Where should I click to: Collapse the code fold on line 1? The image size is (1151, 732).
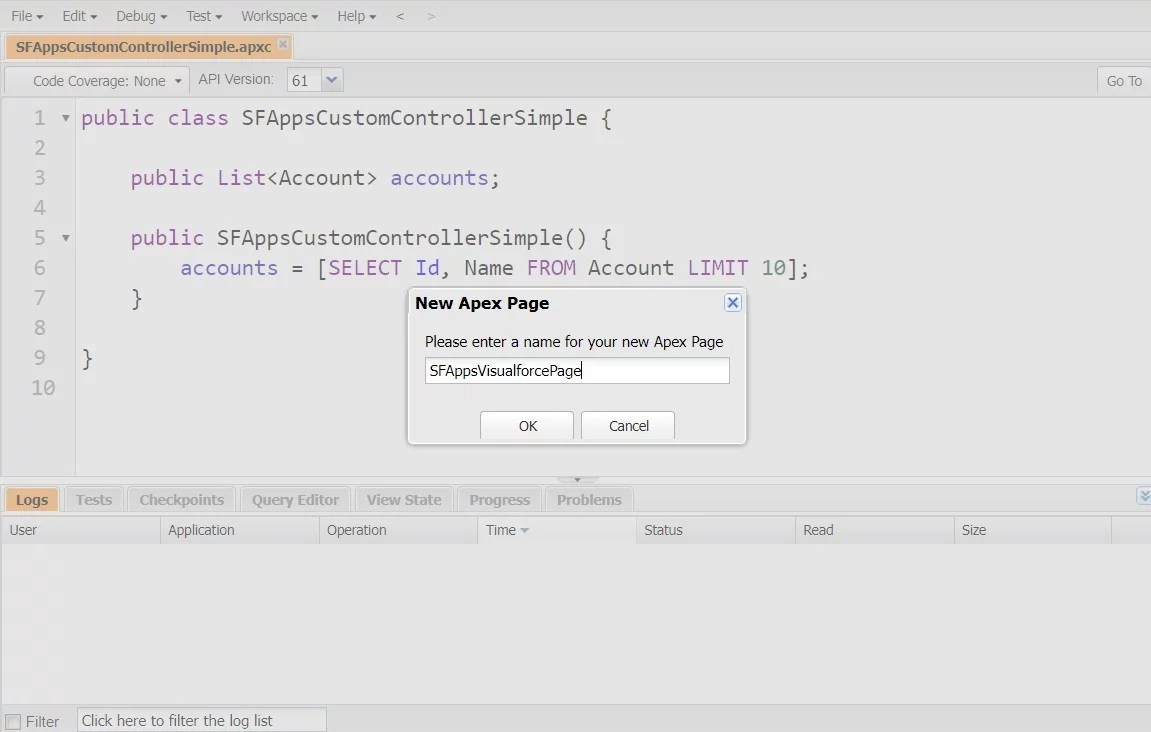pos(63,117)
